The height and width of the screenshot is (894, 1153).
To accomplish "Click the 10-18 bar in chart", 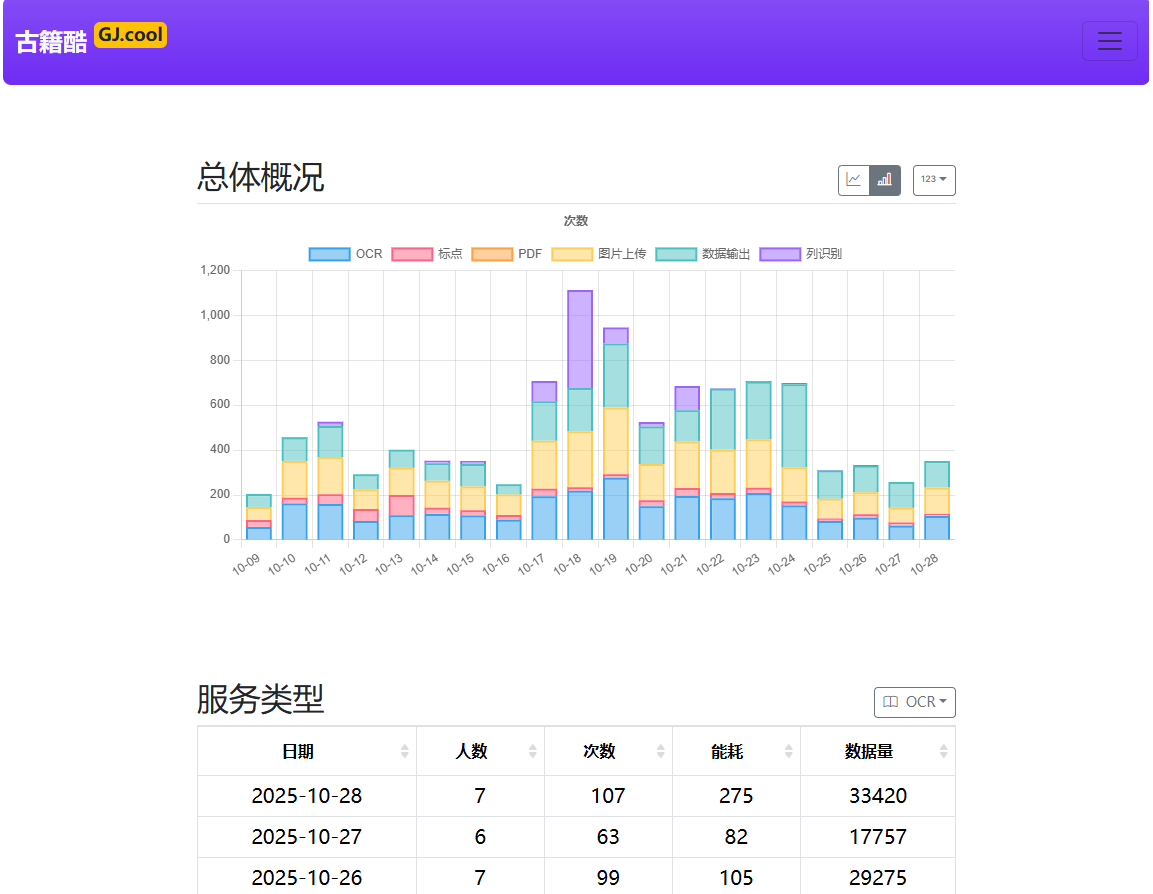I will click(580, 415).
